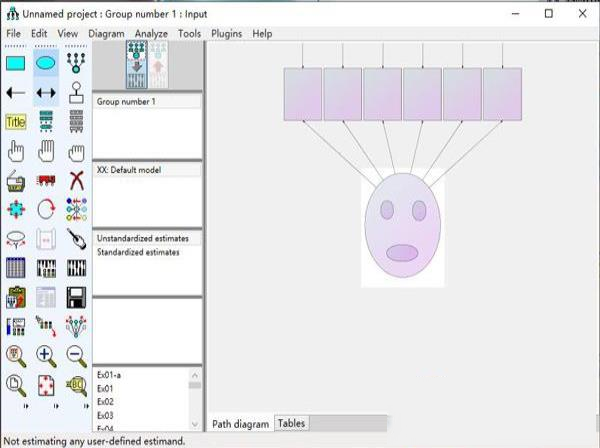Select the duplicate objects copier tool
Screen dimensions: 600x448
point(16,181)
